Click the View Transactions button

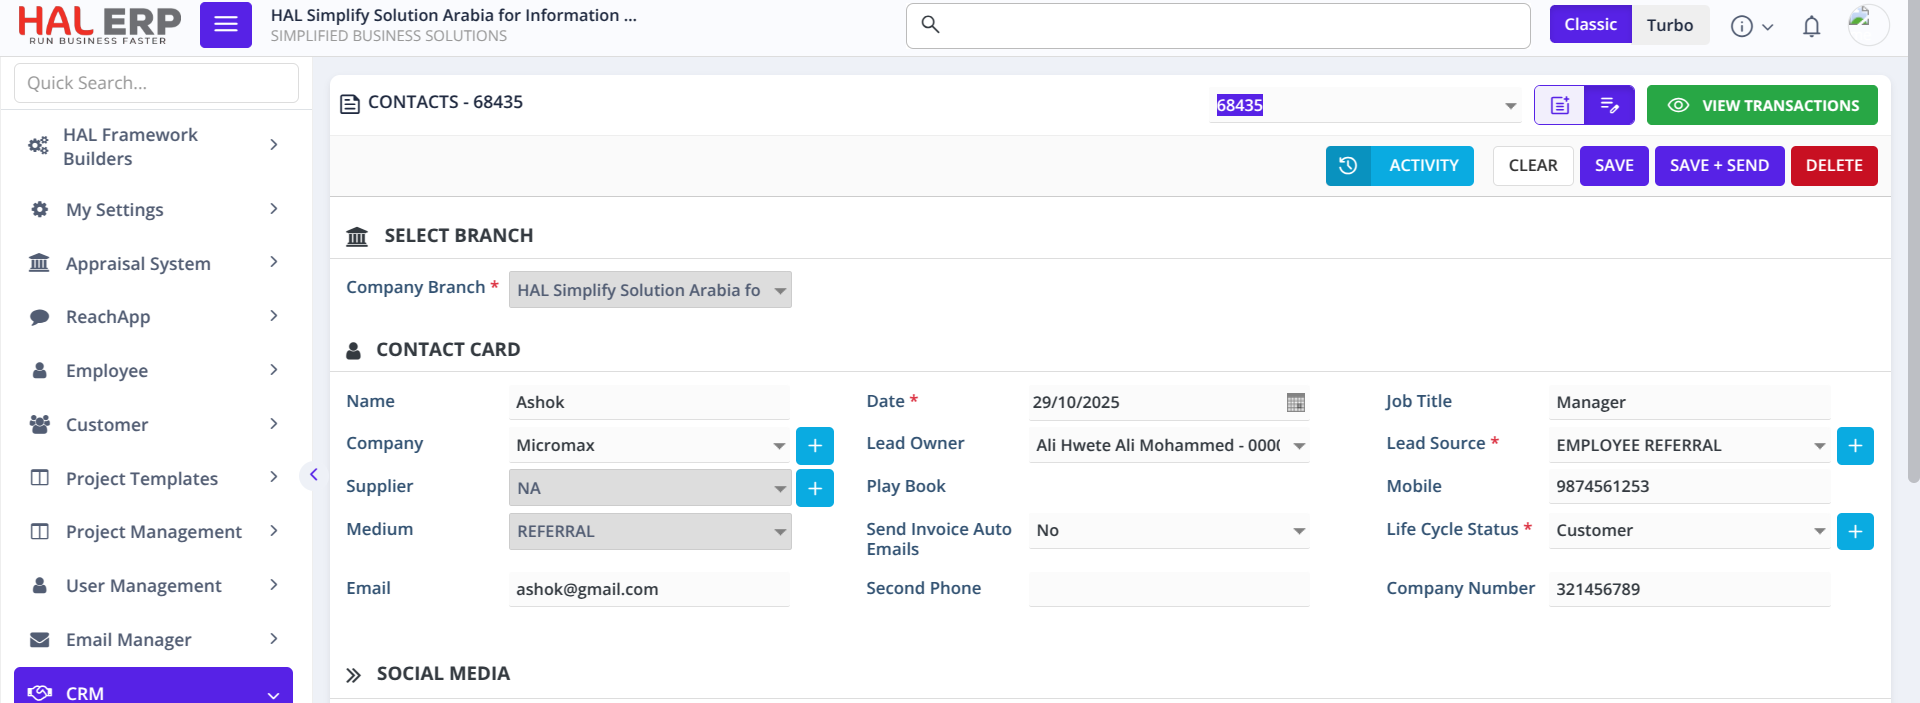(x=1761, y=105)
